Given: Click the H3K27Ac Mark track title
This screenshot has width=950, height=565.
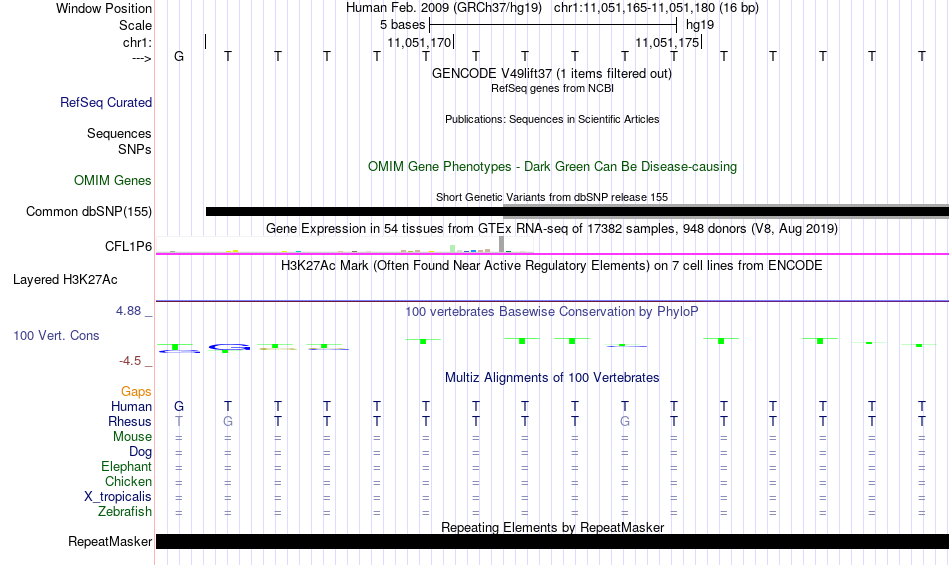Looking at the screenshot, I should 552,265.
